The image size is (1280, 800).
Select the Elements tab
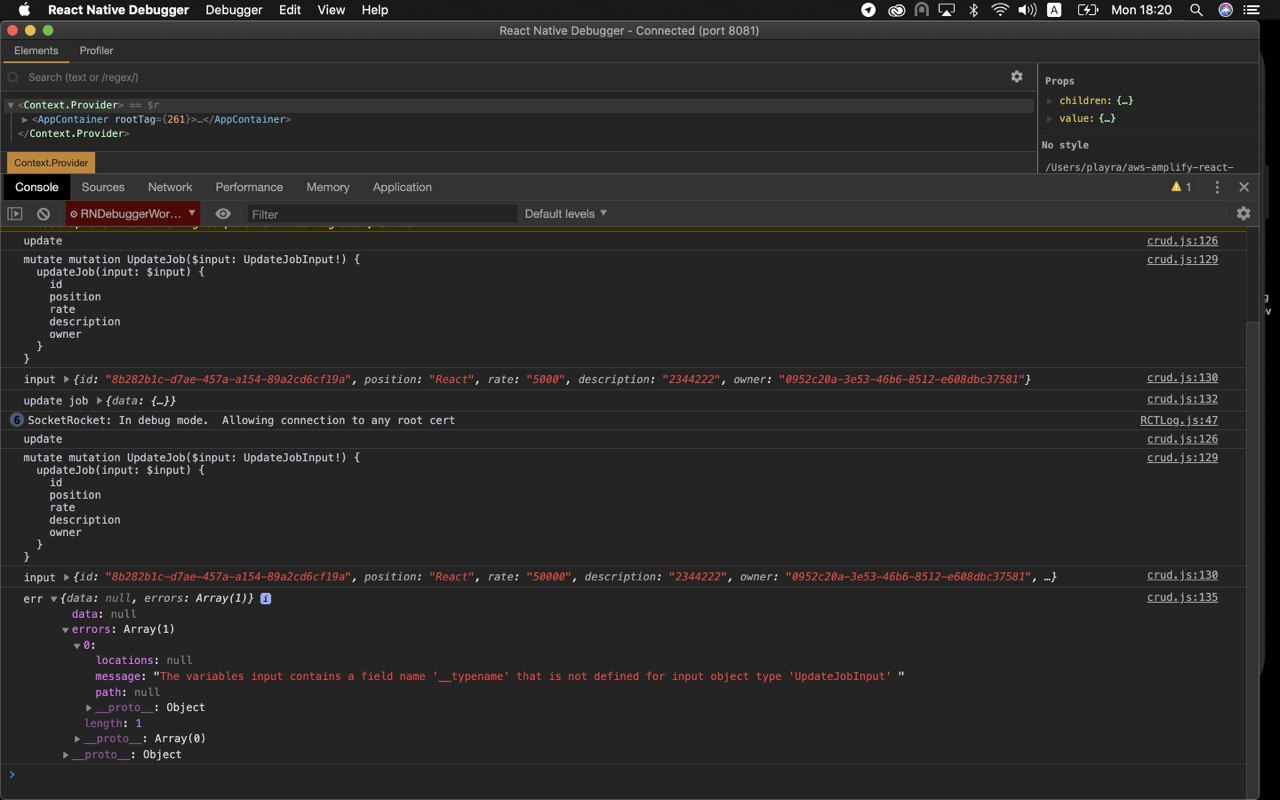(x=36, y=50)
